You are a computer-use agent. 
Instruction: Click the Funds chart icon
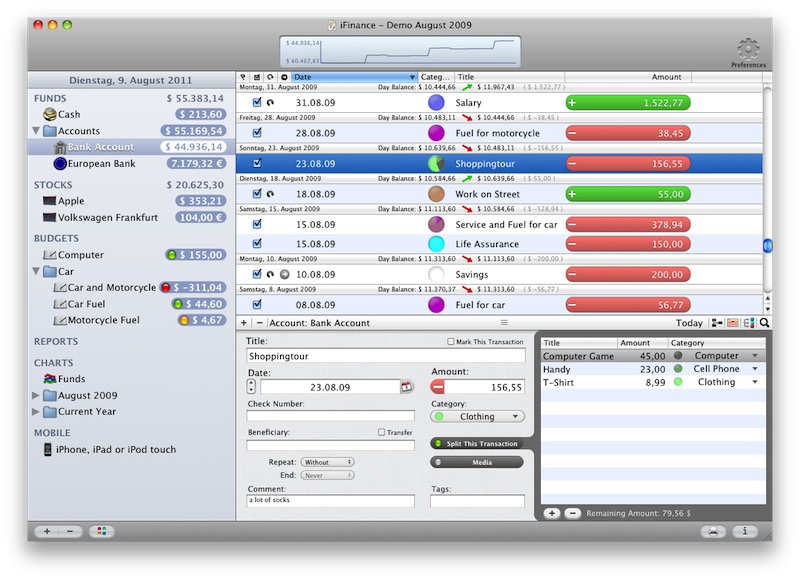49,379
